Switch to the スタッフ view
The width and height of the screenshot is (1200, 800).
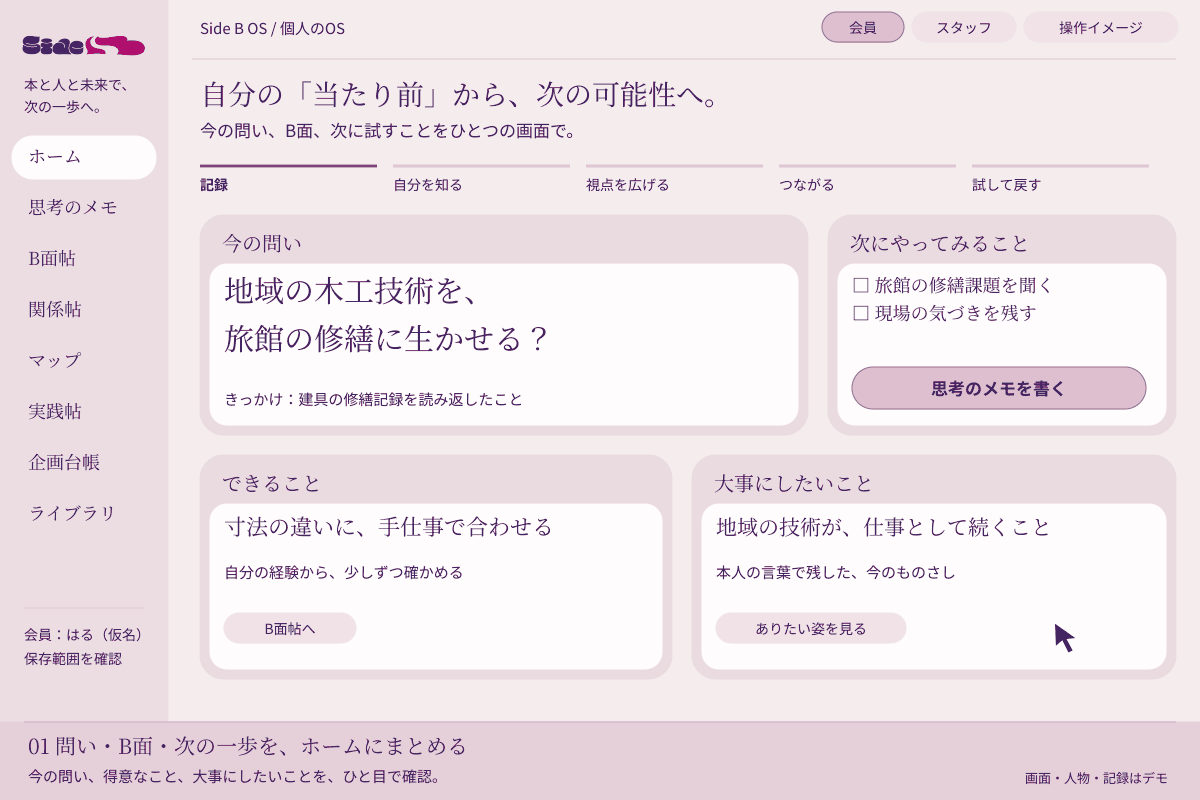pyautogui.click(x=964, y=27)
